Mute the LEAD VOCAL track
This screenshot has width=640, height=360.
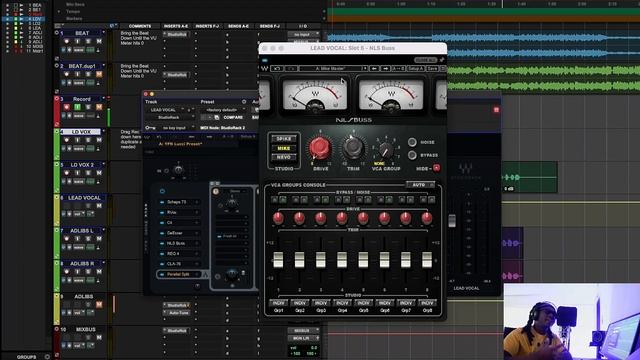click(99, 206)
